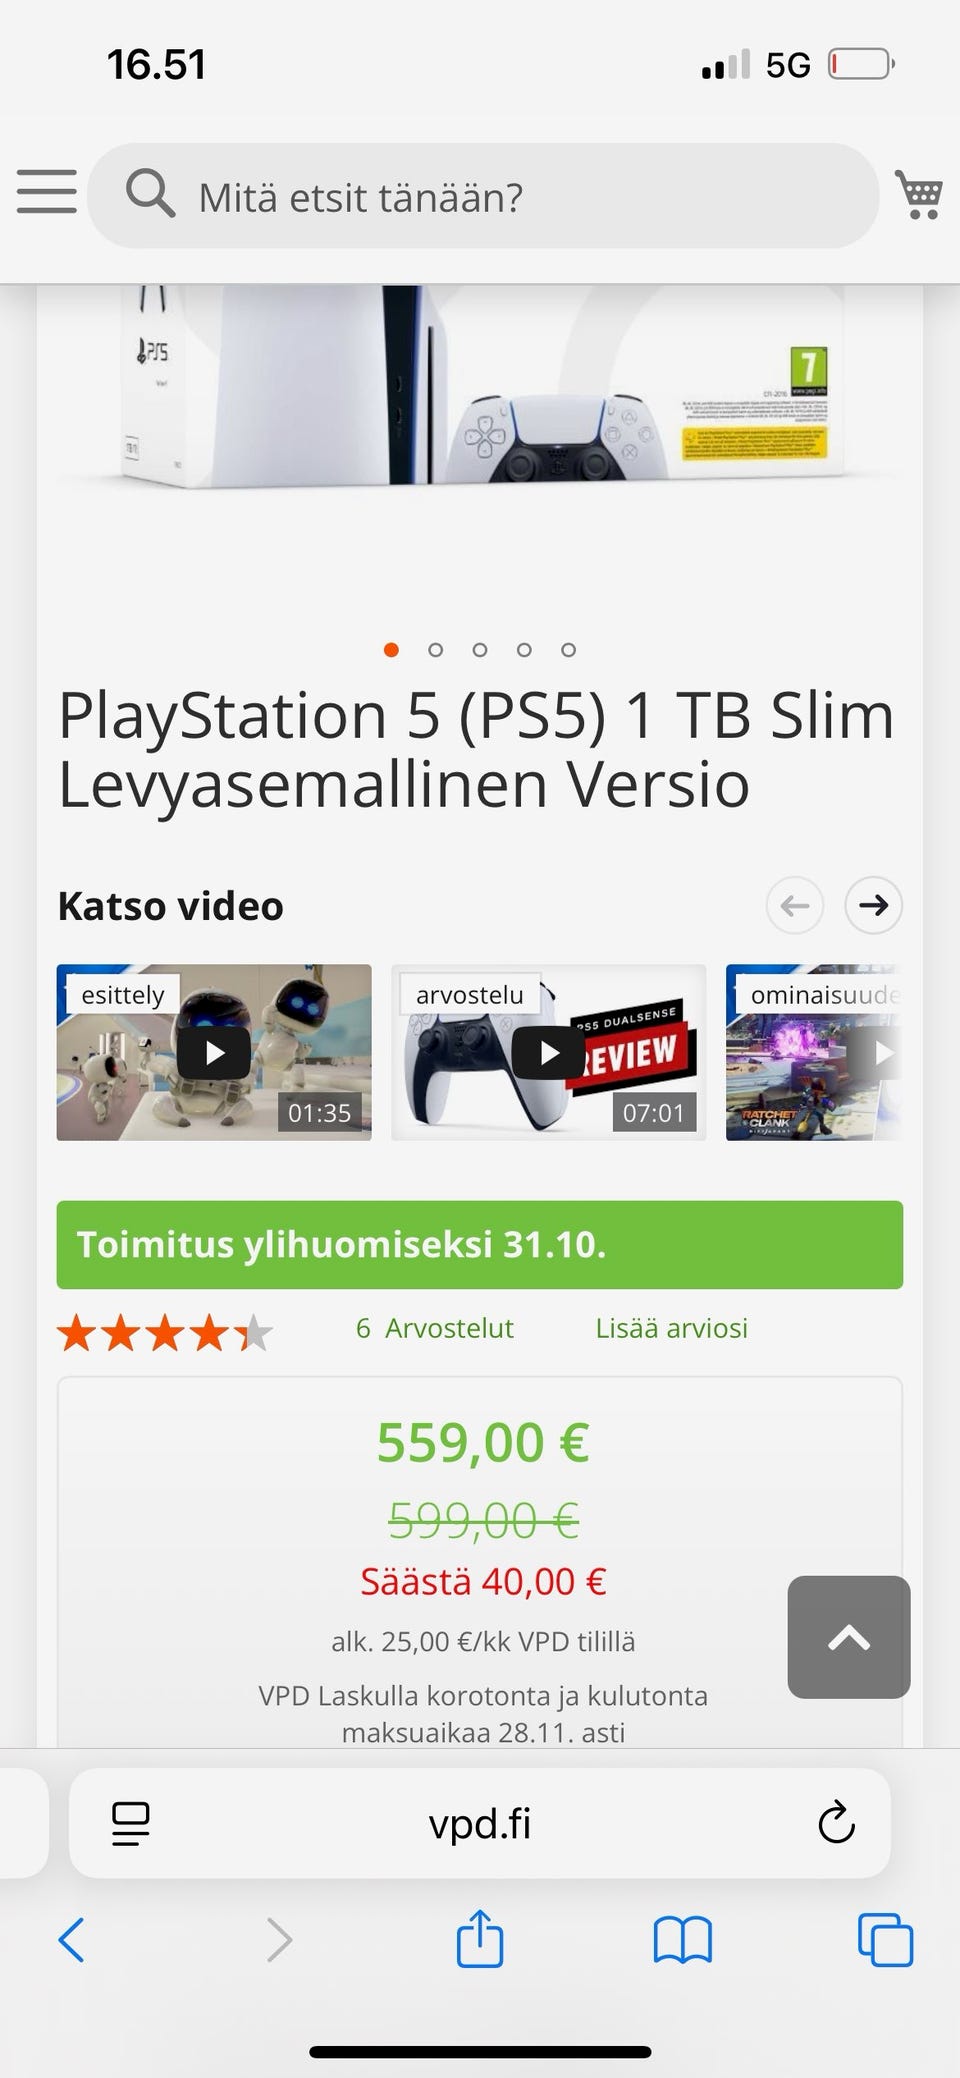The height and width of the screenshot is (2078, 960).
Task: Show previous videos with left arrow
Action: (795, 905)
